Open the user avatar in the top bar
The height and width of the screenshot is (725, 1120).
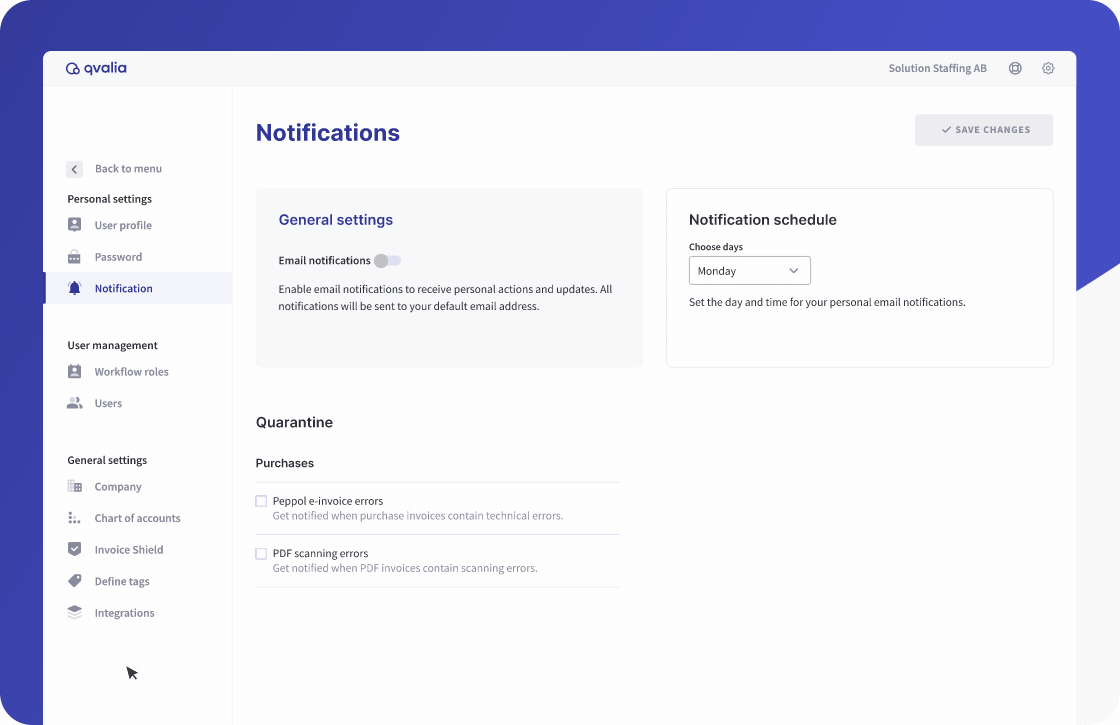coord(1015,68)
